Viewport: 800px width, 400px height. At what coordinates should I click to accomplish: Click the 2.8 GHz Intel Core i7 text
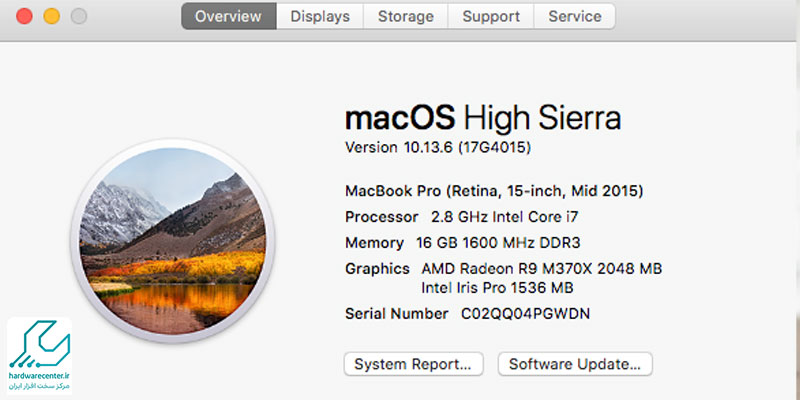tap(502, 216)
